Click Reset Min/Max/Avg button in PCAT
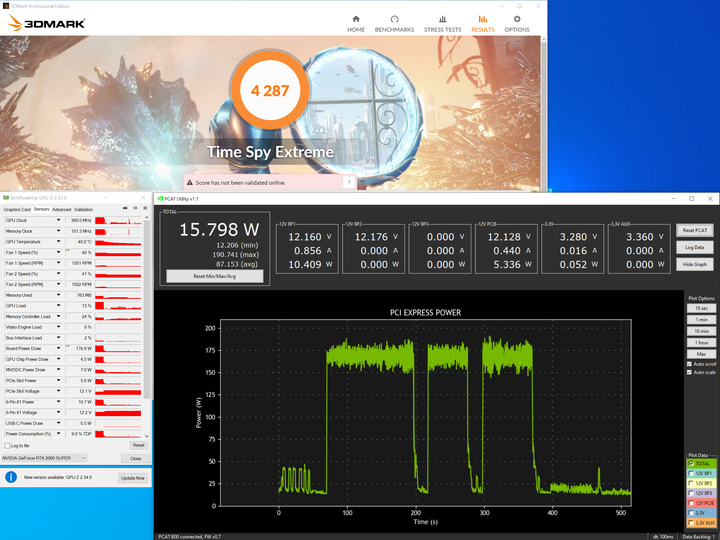The width and height of the screenshot is (720, 540). [x=214, y=276]
